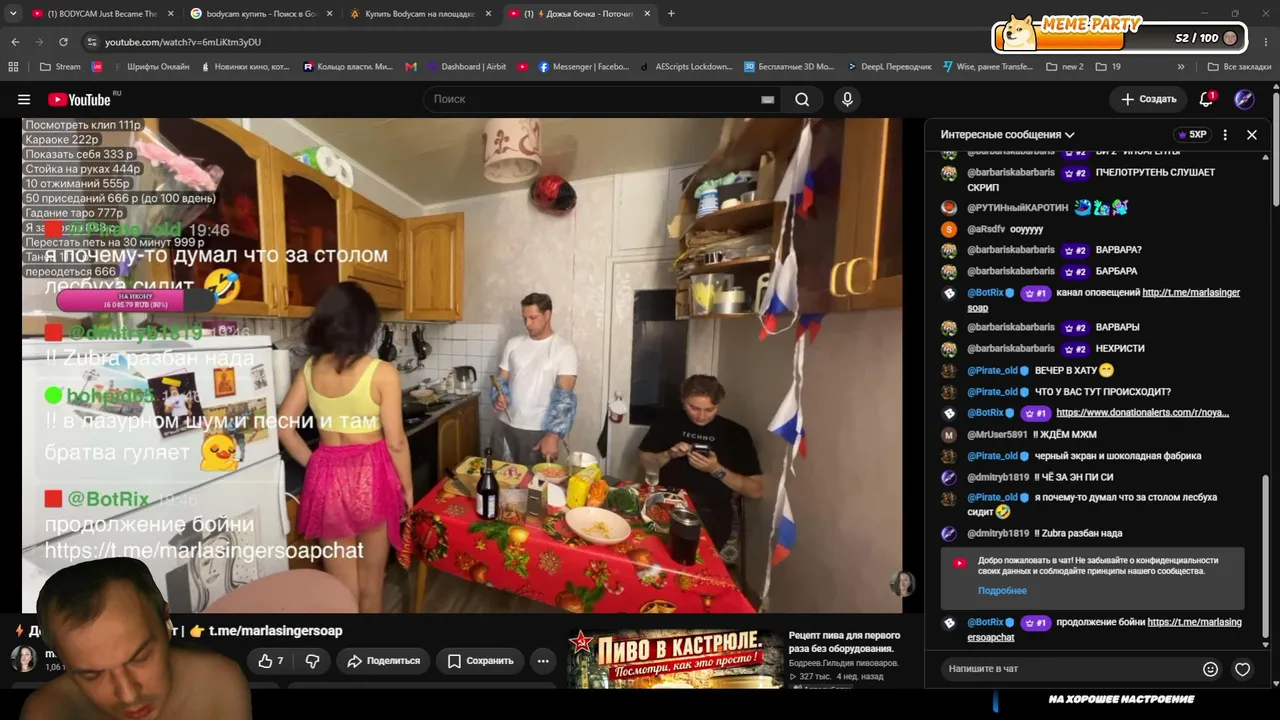Open the YouTube bookmark icon in bookmarks bar
The image size is (1280, 720).
(523, 67)
